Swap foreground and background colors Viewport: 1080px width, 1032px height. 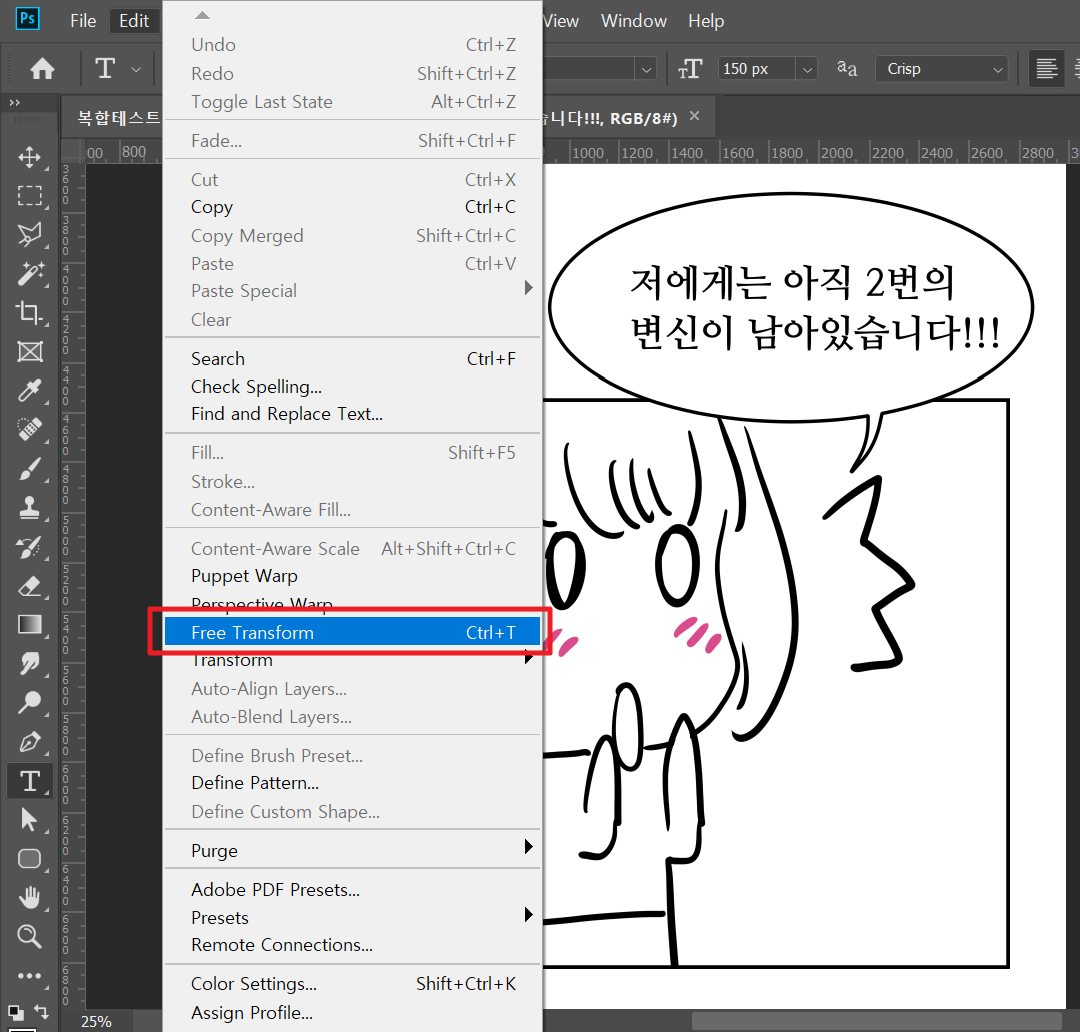pos(42,1012)
